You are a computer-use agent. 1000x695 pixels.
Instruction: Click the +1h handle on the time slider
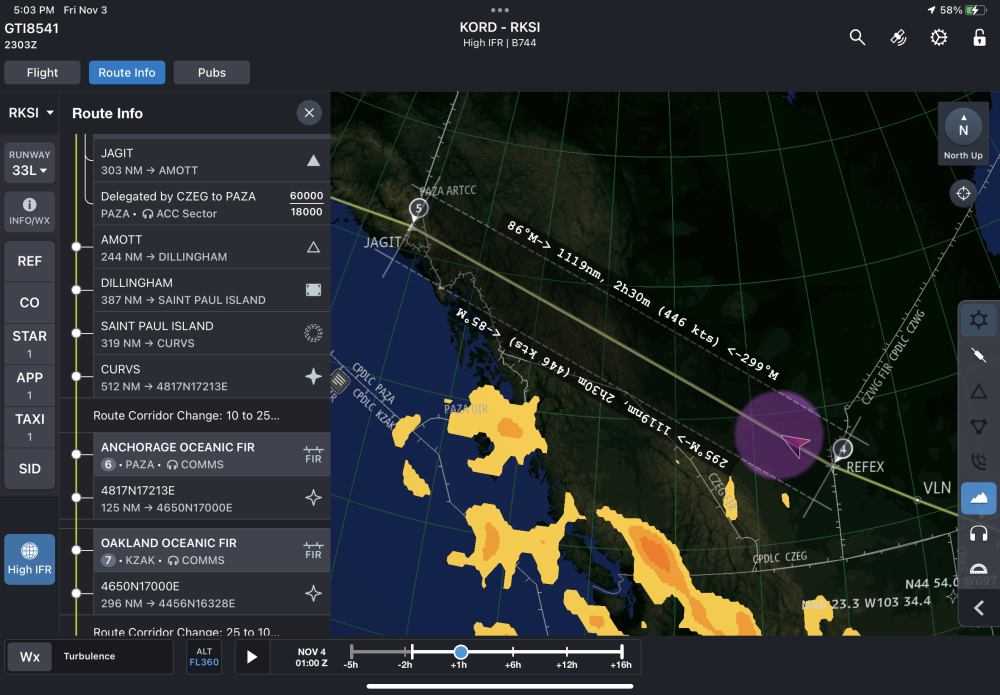[x=460, y=652]
